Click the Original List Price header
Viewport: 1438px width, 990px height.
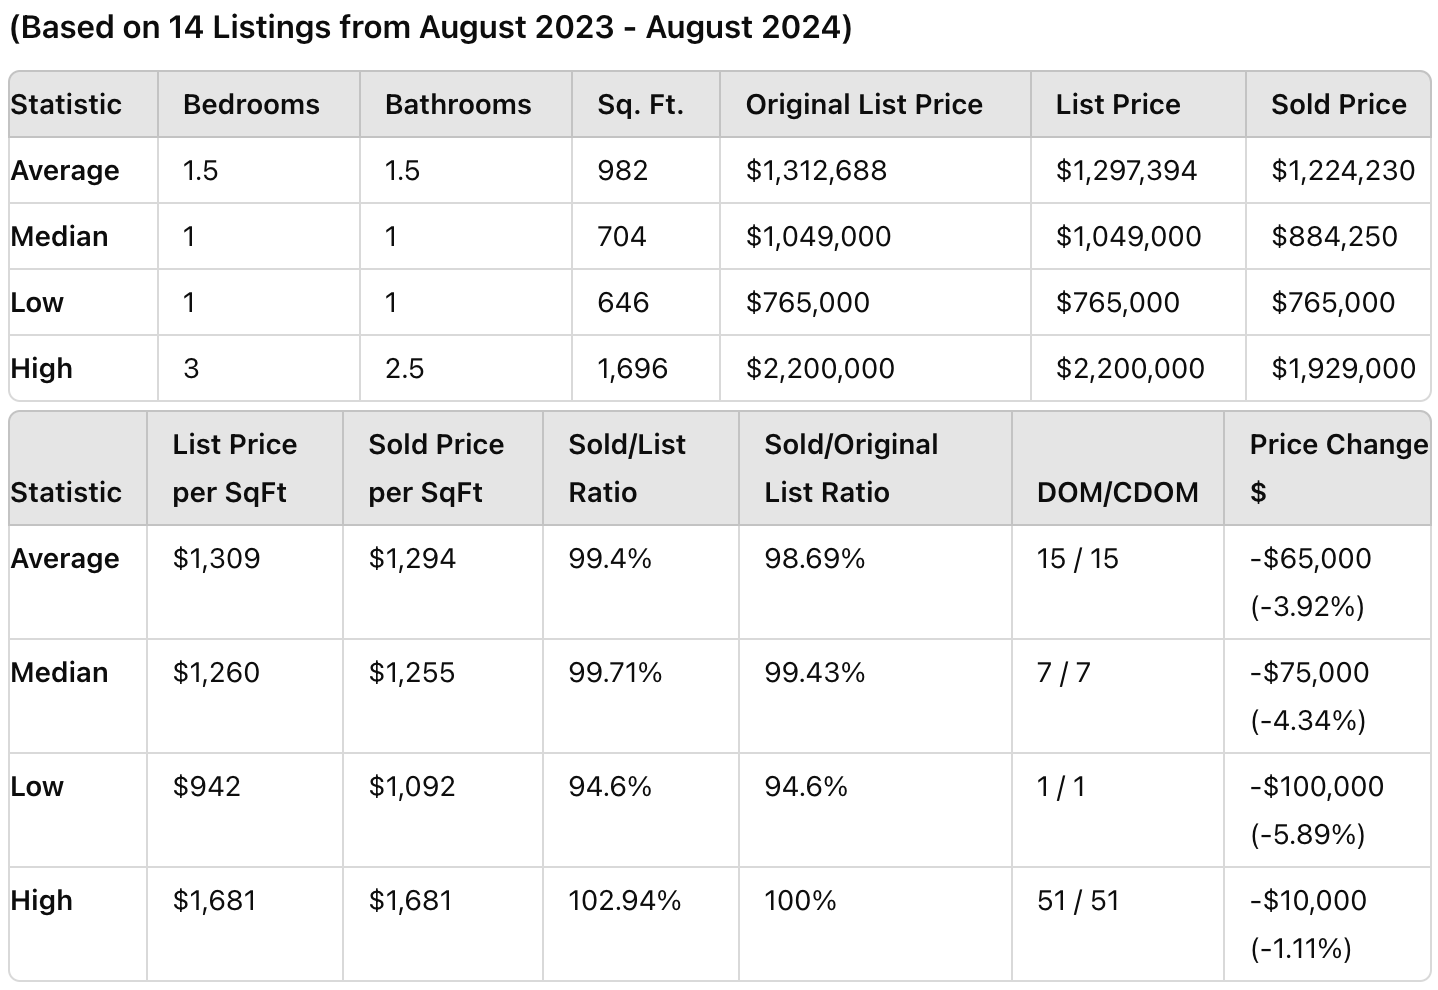point(864,104)
